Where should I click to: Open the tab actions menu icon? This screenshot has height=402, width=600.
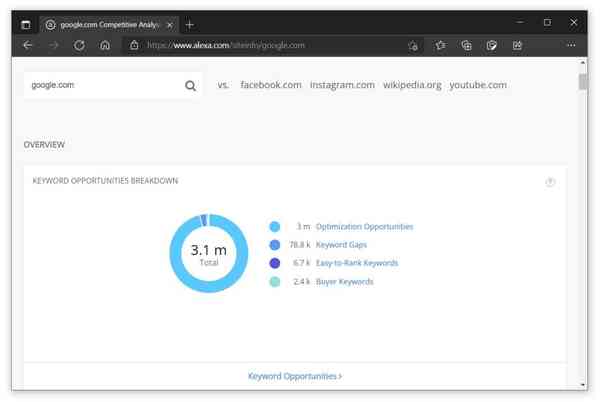[x=26, y=25]
